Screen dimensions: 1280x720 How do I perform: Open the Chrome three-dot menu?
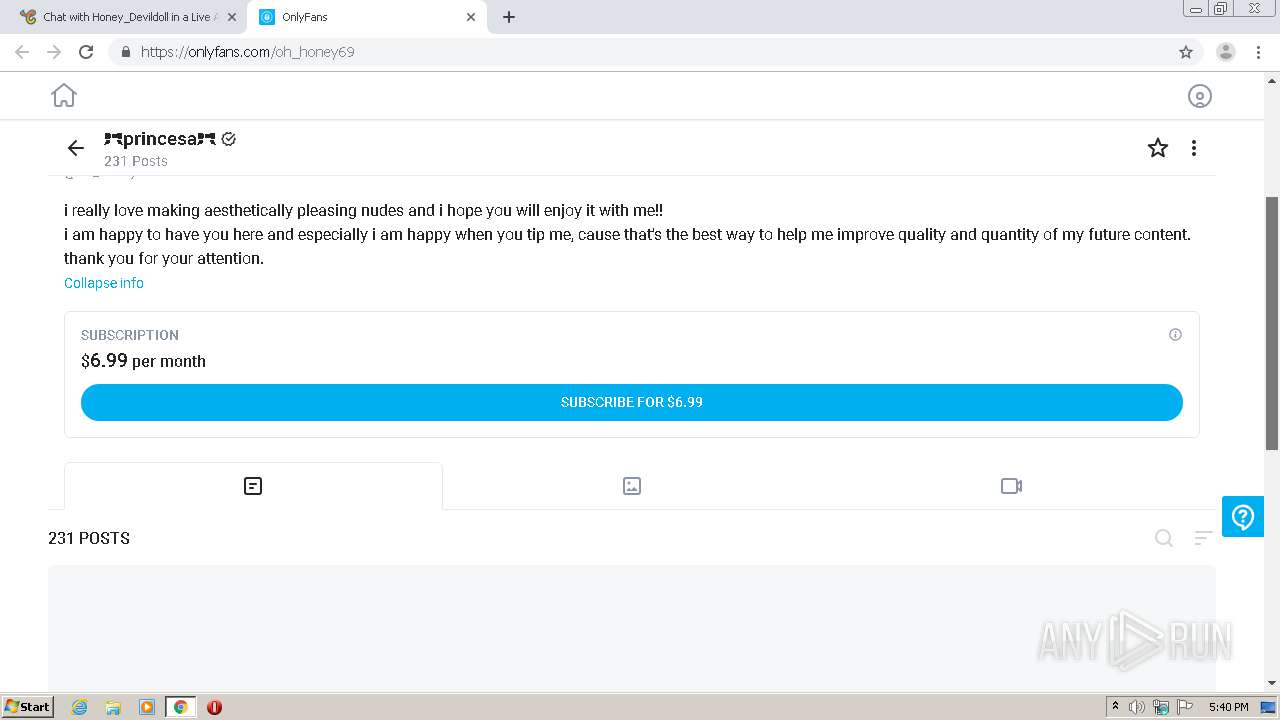[x=1258, y=52]
